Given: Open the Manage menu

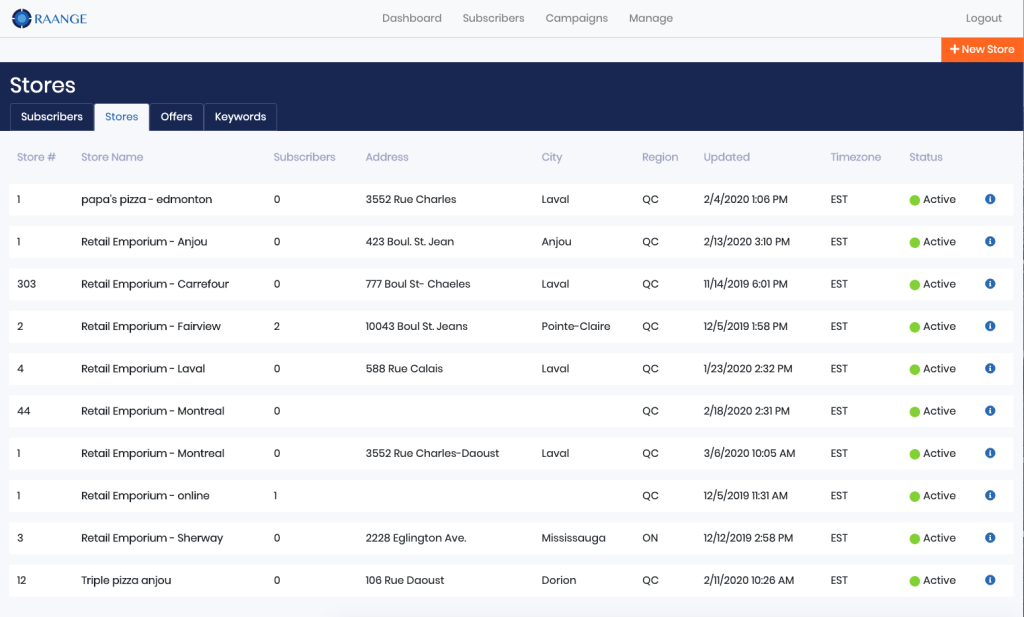Looking at the screenshot, I should coord(650,18).
